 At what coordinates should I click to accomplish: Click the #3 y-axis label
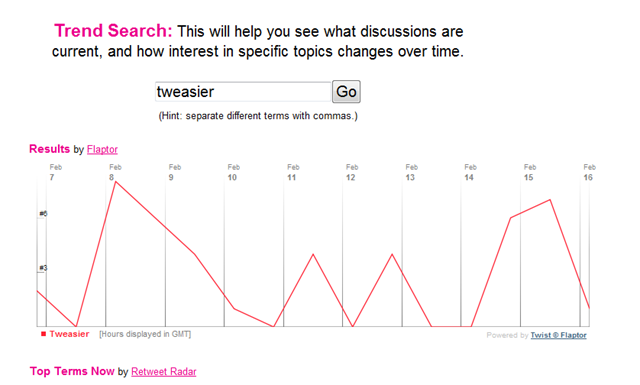[43, 268]
